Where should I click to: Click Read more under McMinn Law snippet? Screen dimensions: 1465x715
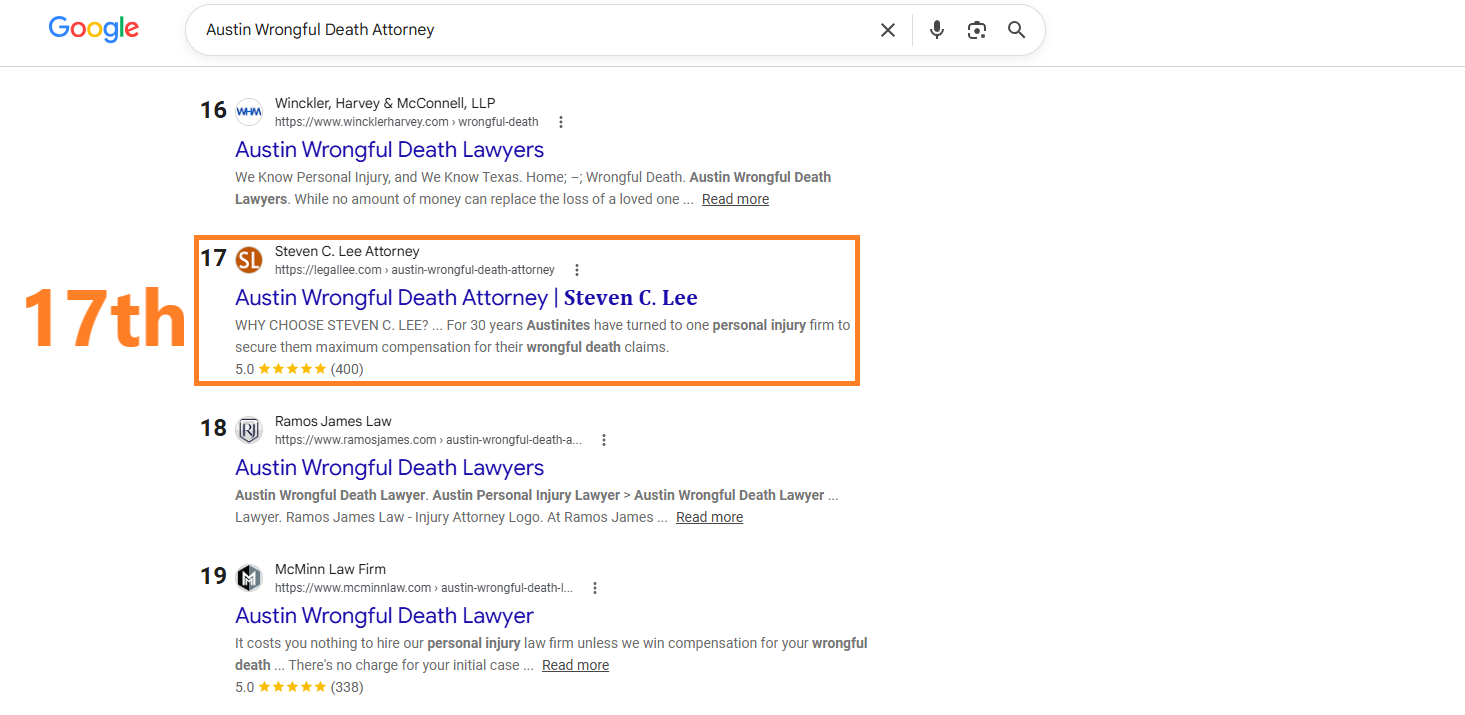coord(575,665)
